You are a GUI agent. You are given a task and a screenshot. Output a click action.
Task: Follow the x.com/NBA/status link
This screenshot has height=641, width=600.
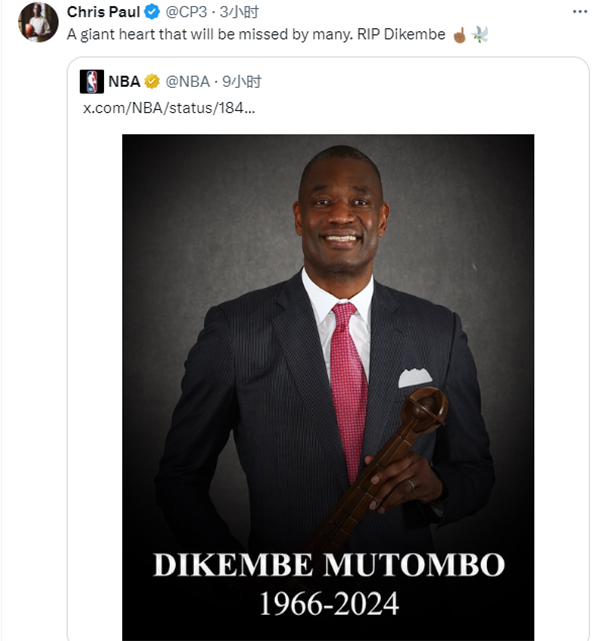click(168, 106)
